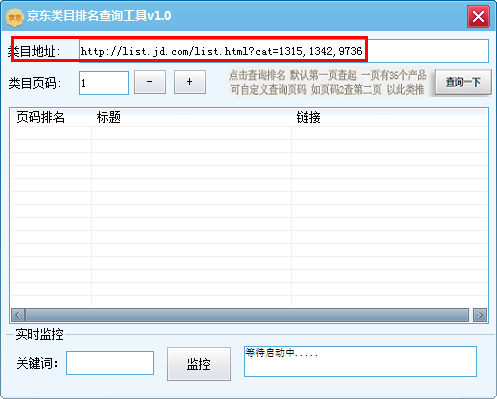Click the 实时监控 group label
This screenshot has height=399, width=497.
[x=39, y=334]
